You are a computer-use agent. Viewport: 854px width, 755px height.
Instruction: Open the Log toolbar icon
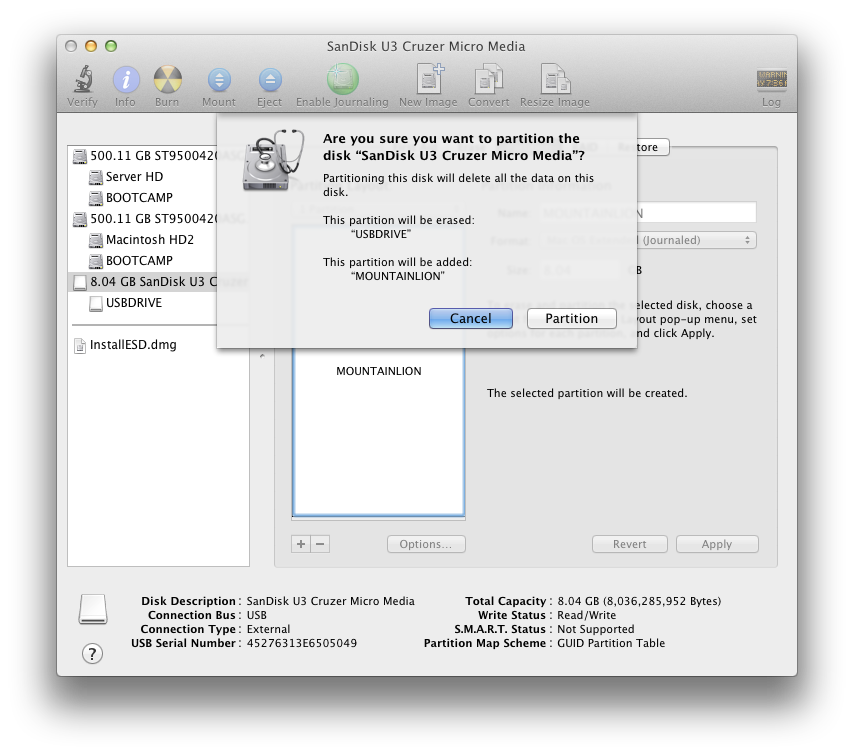771,80
